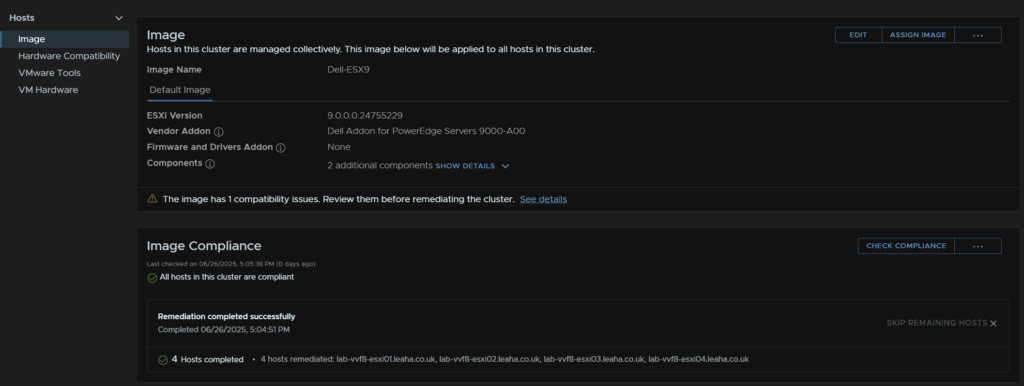Open Image Compliance ellipsis menu
The image size is (1024, 386).
tap(978, 246)
